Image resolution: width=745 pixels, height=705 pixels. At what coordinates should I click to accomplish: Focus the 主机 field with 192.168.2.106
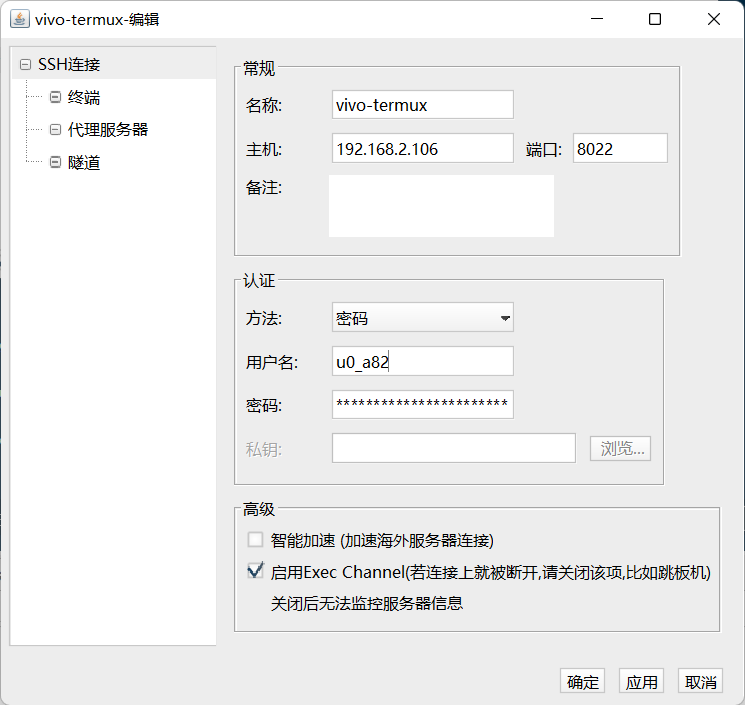(422, 148)
